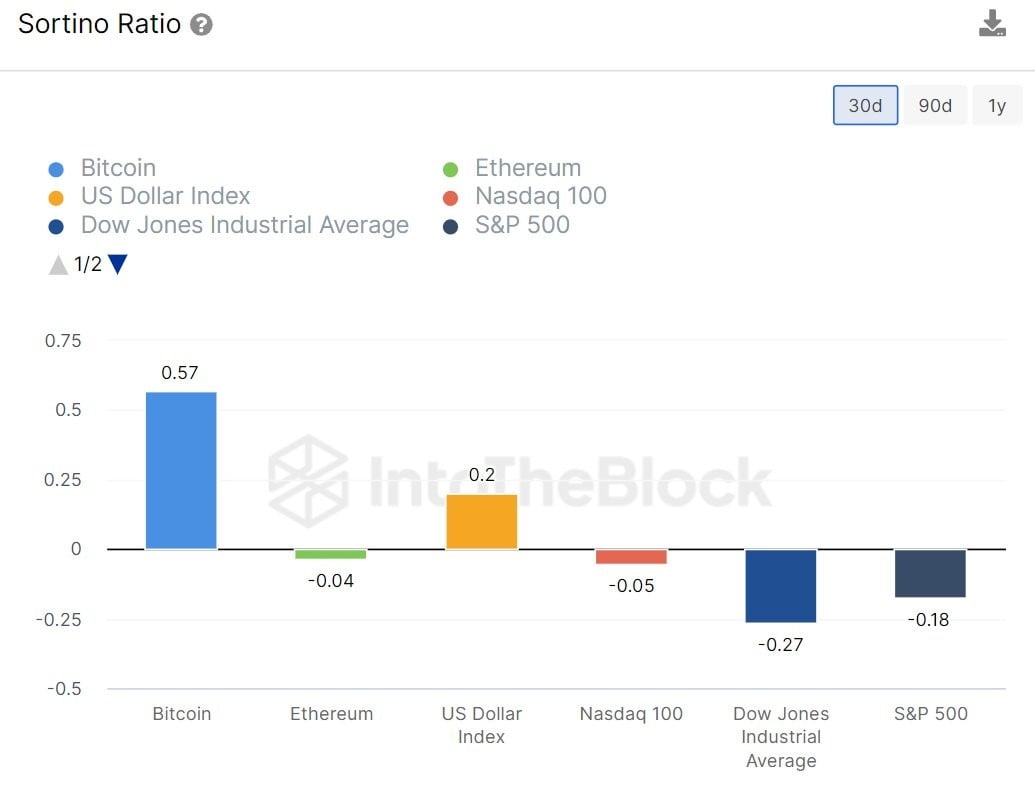Image resolution: width=1035 pixels, height=803 pixels.
Task: Switch to the 90d time range
Action: coord(935,105)
